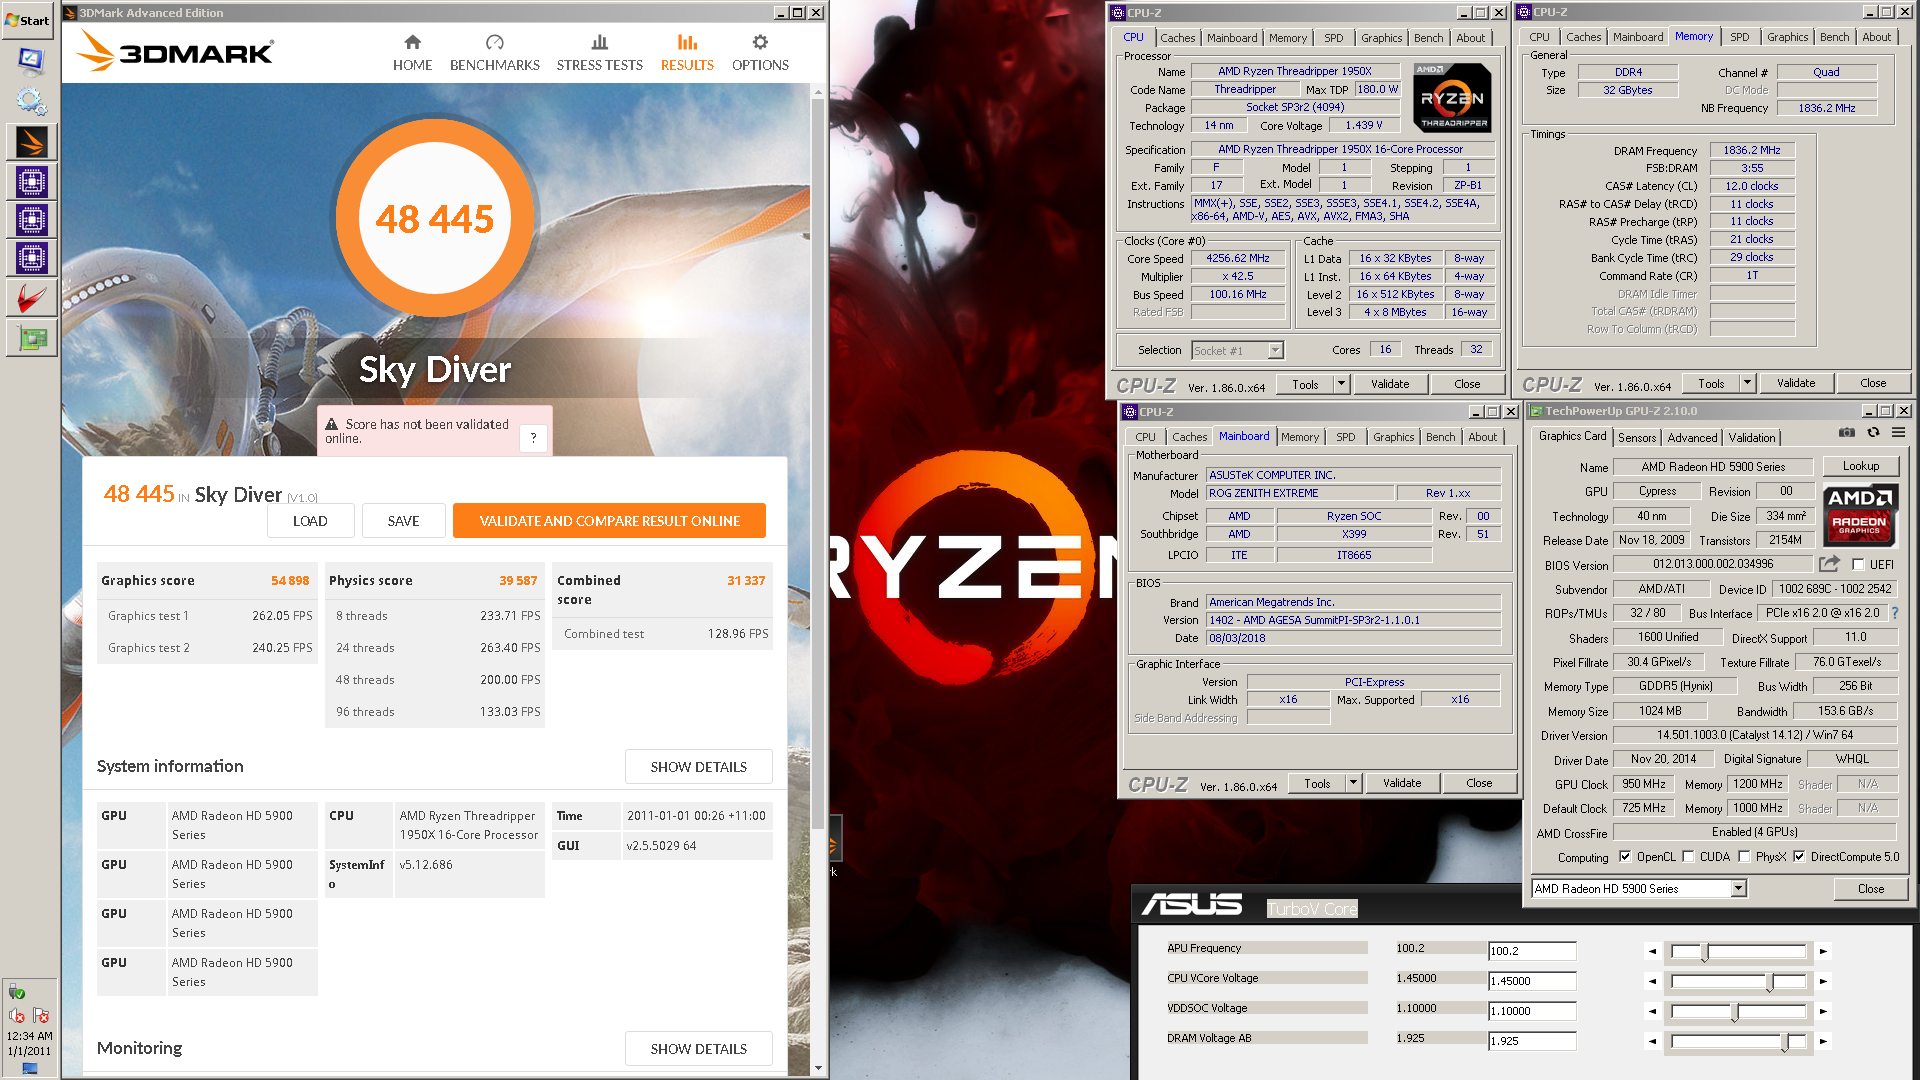Go to 3DMark Stress Tests section

(x=599, y=53)
